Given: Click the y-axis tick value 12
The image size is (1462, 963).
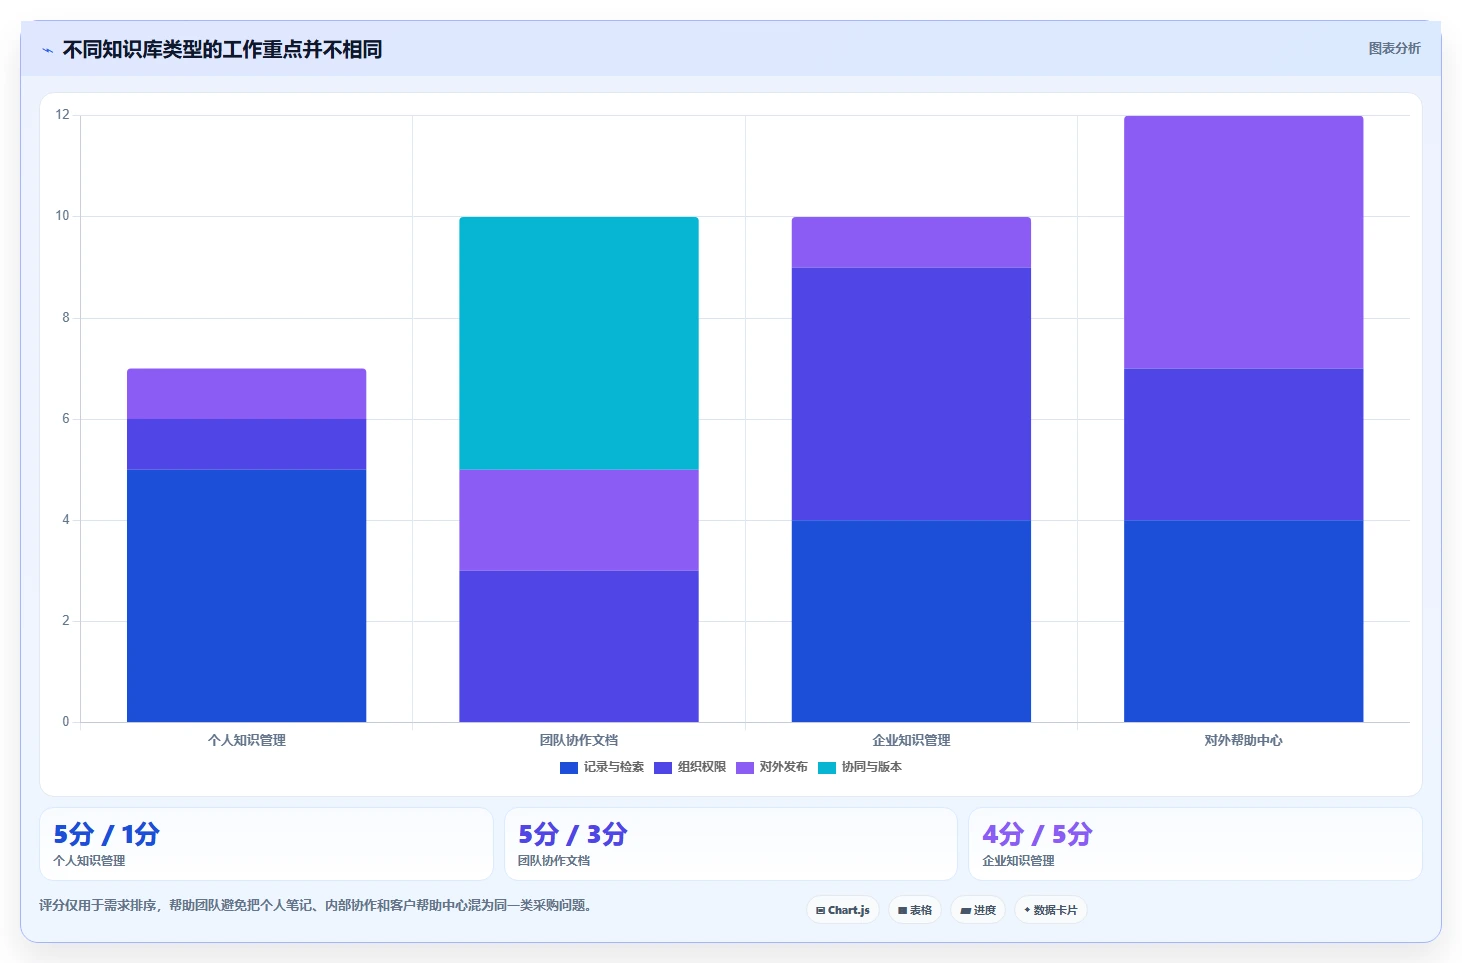Looking at the screenshot, I should point(63,115).
